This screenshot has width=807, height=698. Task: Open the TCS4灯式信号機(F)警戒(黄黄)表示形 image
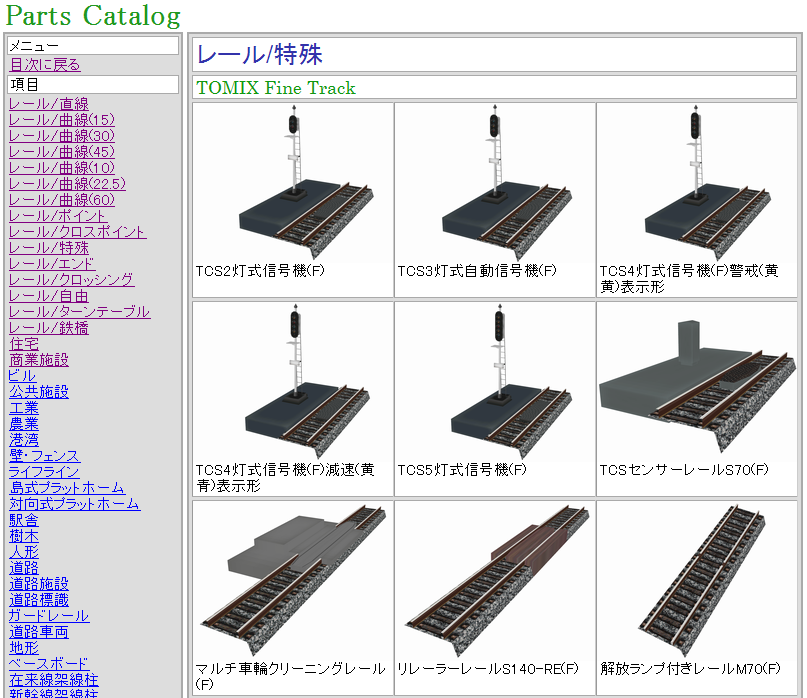pos(696,183)
